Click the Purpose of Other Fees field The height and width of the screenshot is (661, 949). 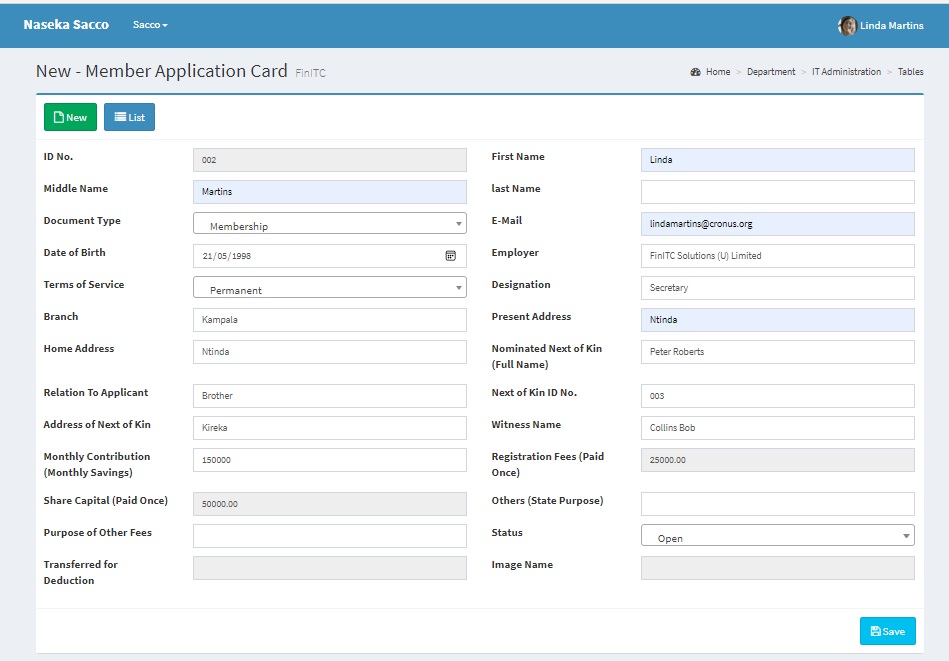(x=329, y=536)
